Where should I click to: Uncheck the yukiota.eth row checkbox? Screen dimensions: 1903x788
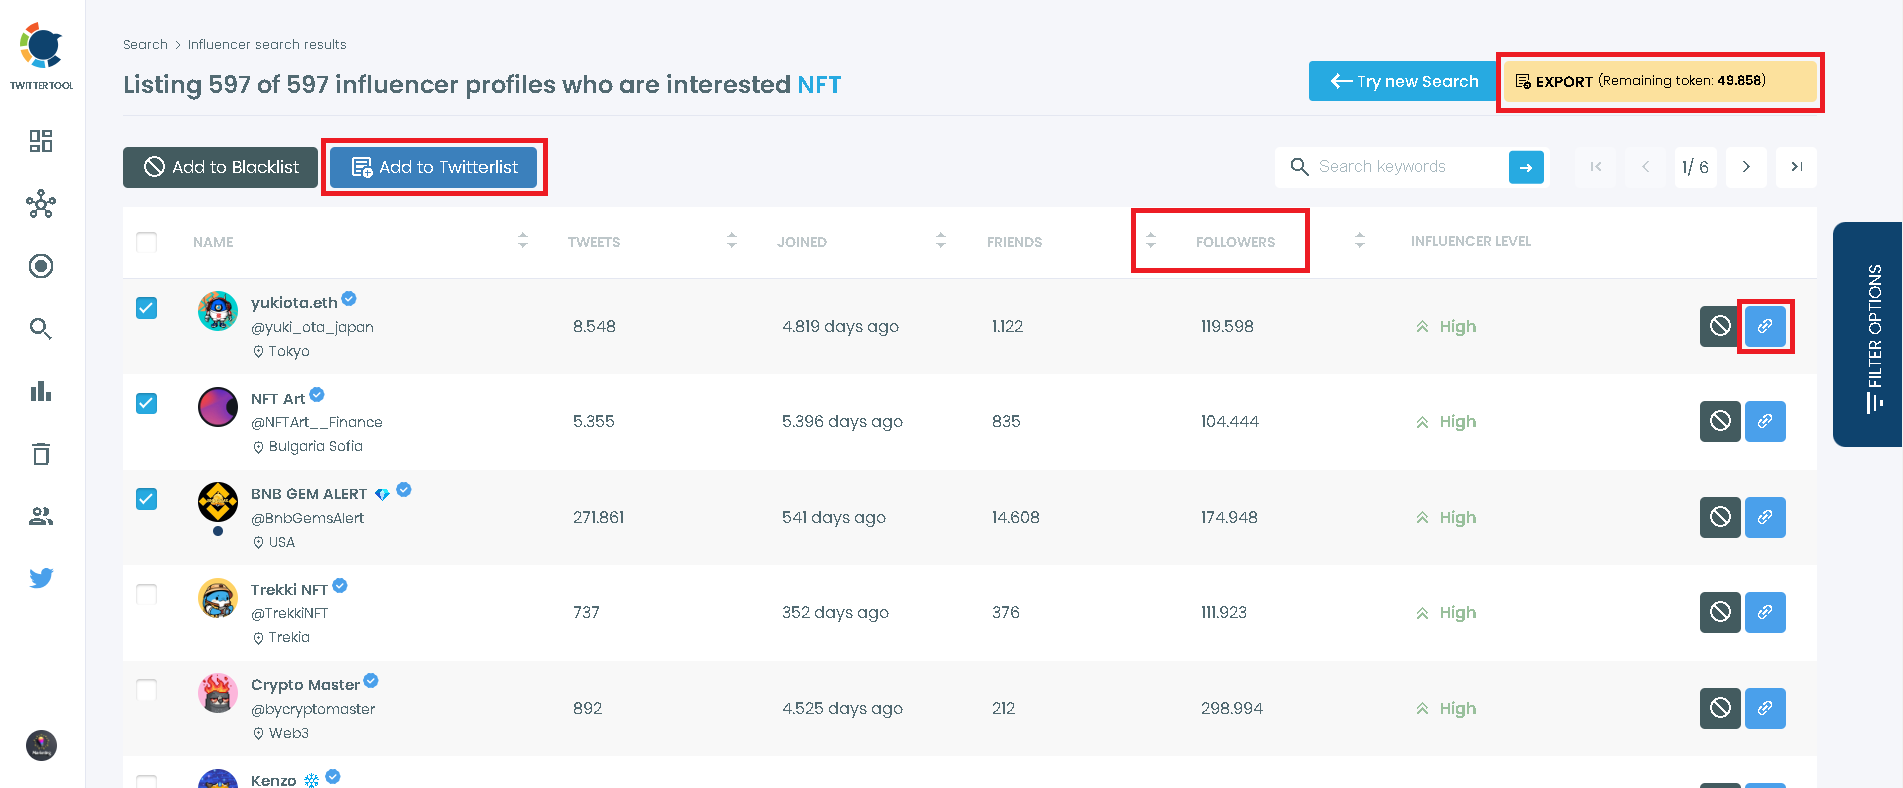coord(147,308)
